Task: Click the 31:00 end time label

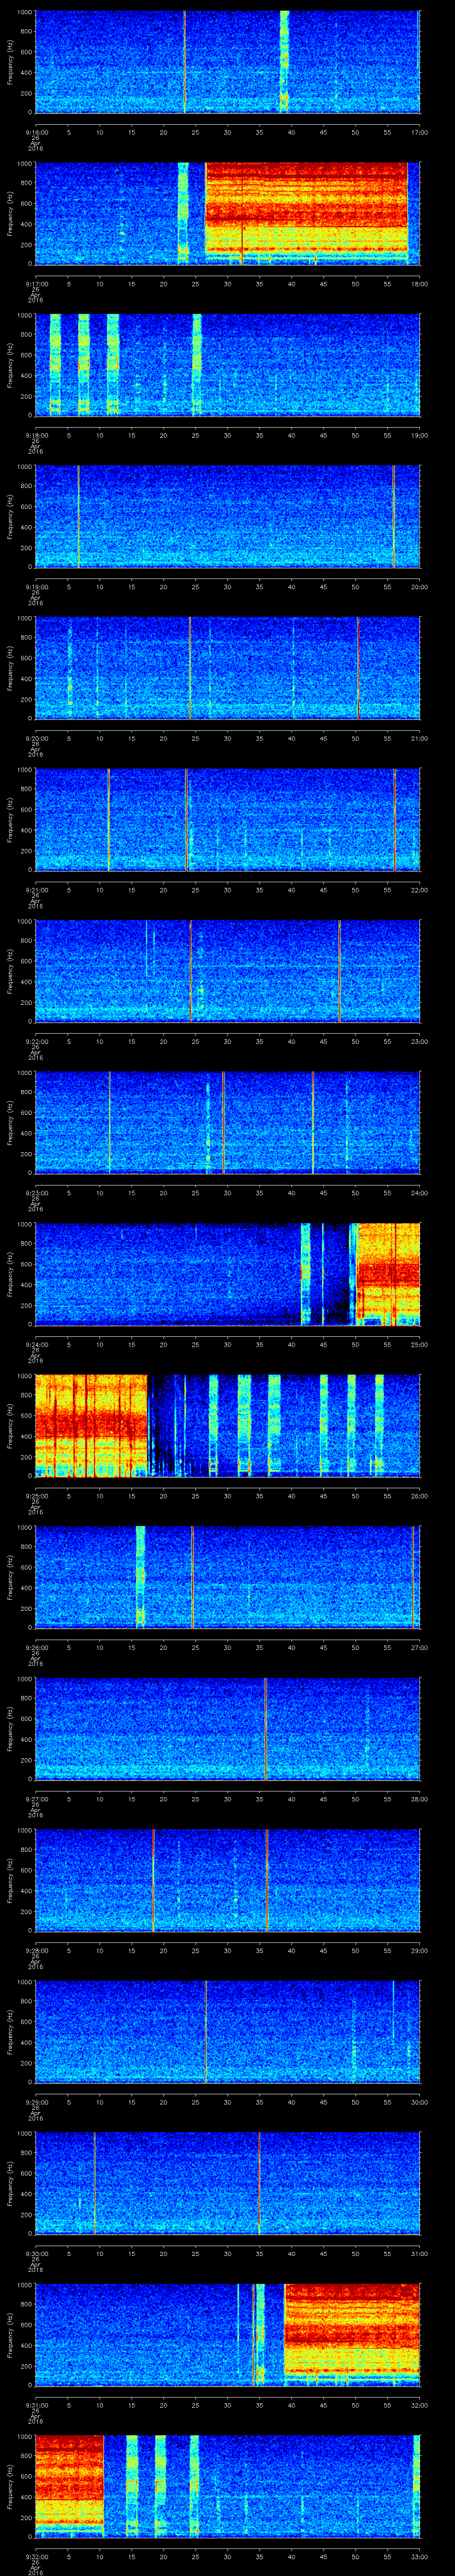Action: tap(420, 2254)
